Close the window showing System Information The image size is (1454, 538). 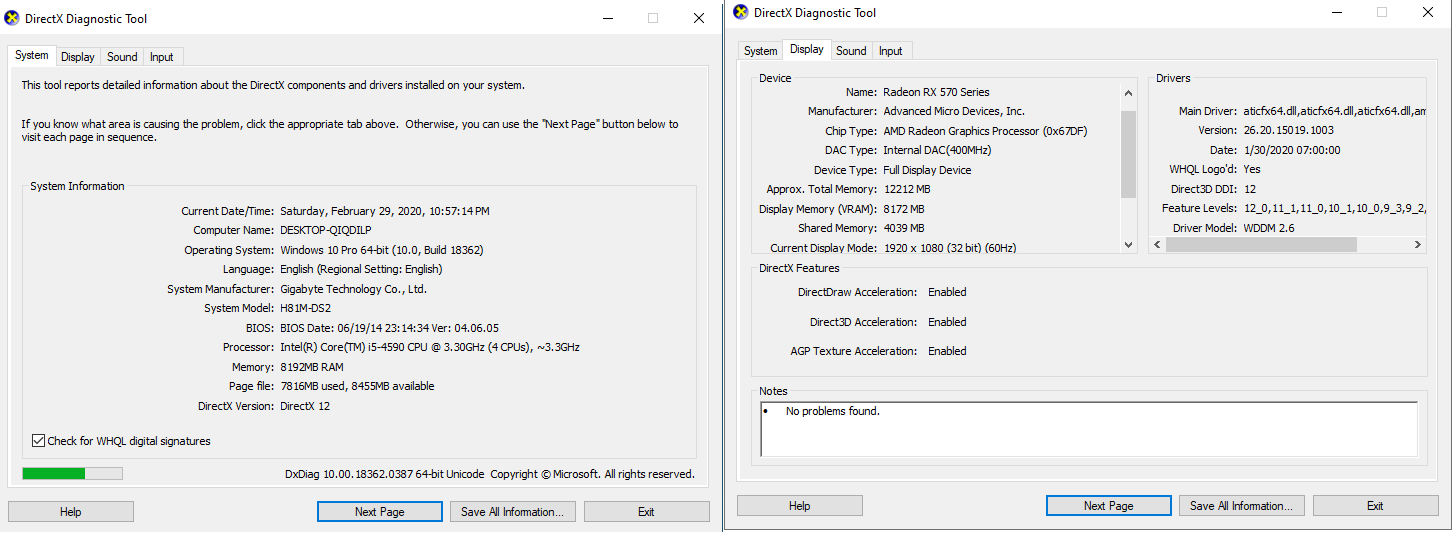click(x=698, y=18)
